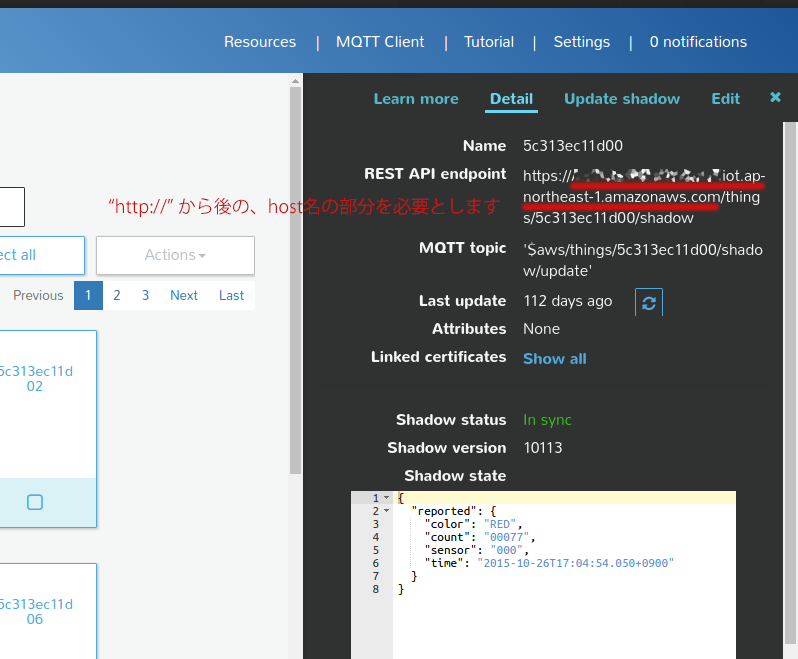Open the thing named 5c313ec11d02
The height and width of the screenshot is (659, 798).
click(x=36, y=379)
